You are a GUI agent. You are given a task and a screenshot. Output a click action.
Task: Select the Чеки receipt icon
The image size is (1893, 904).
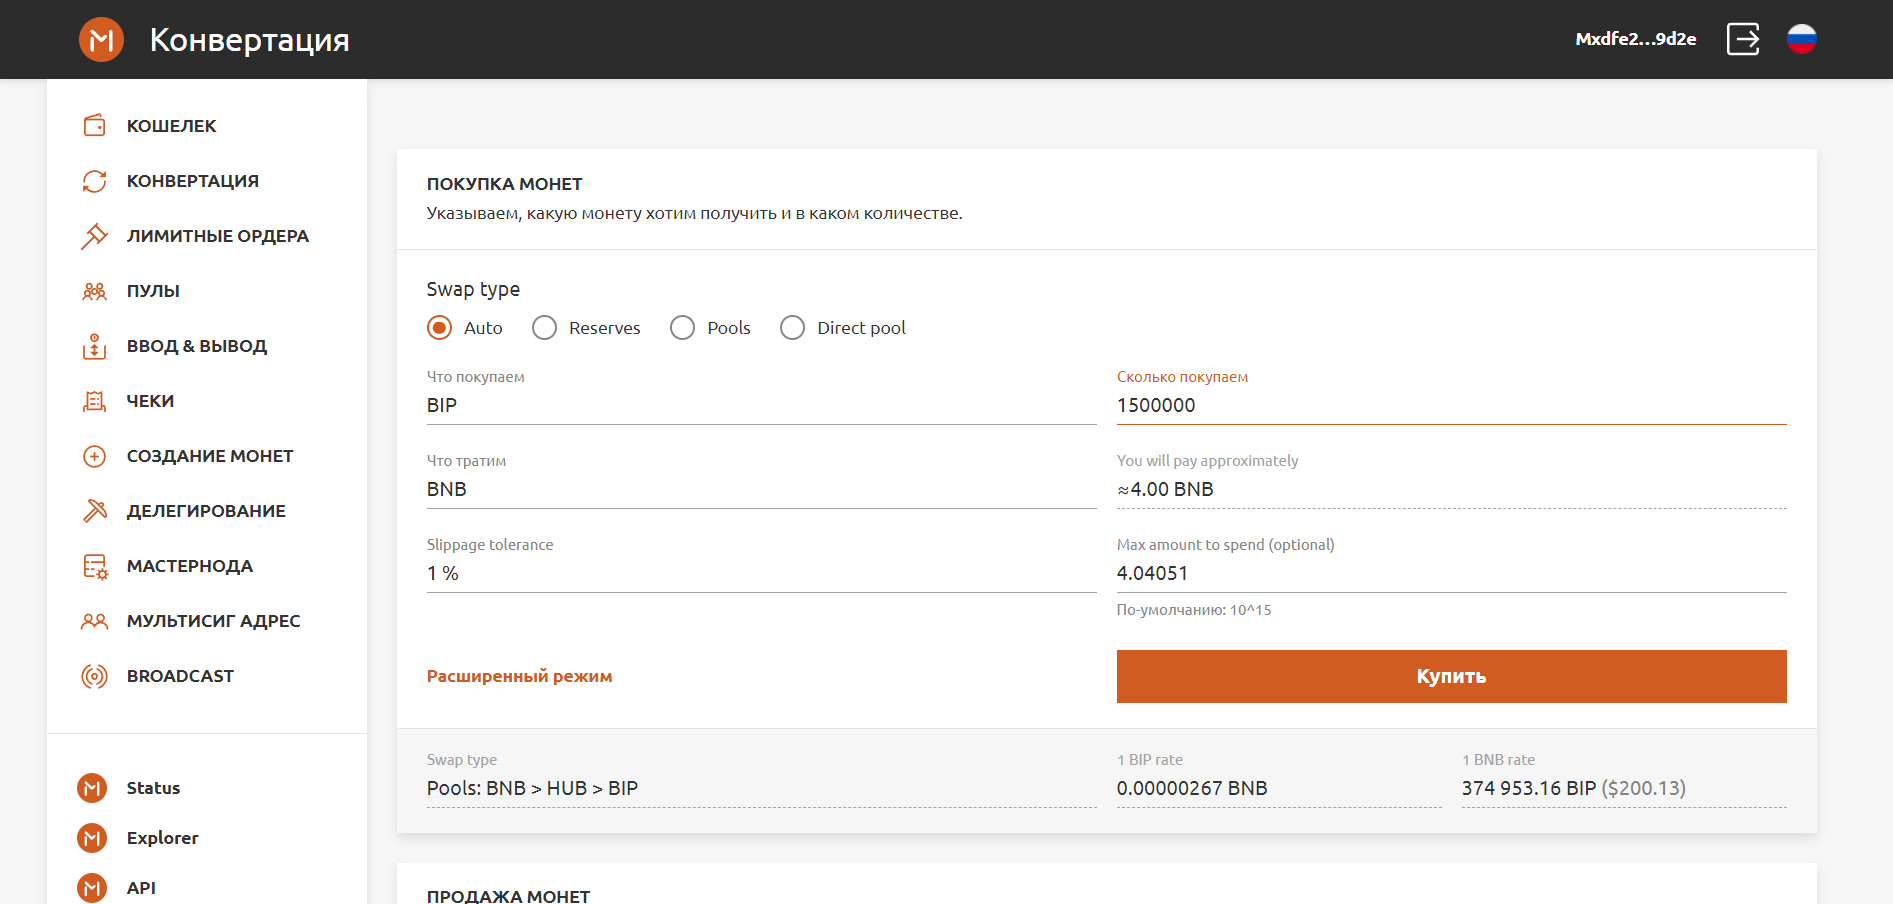click(x=94, y=401)
